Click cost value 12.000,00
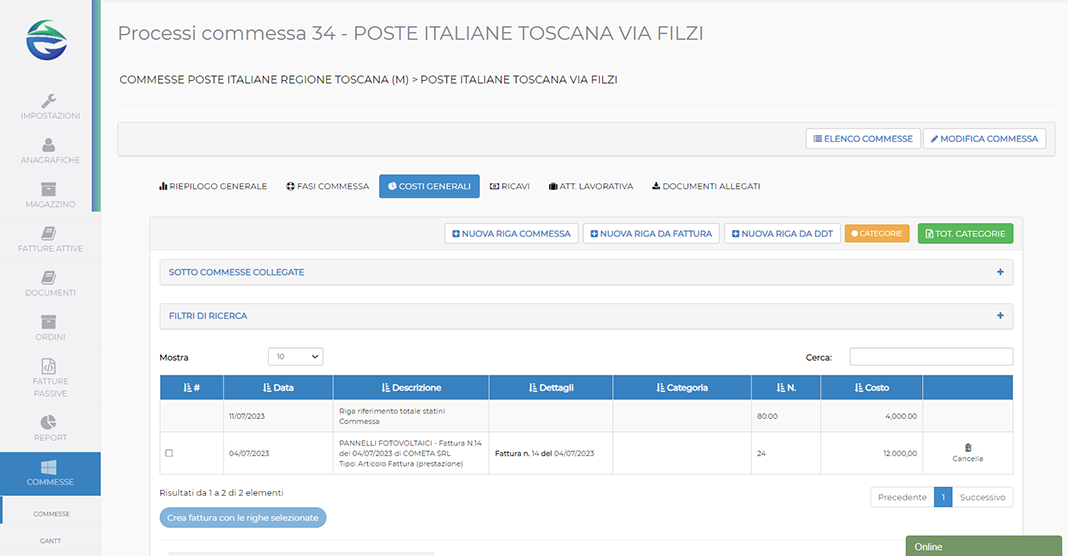1068x556 pixels. coord(900,453)
